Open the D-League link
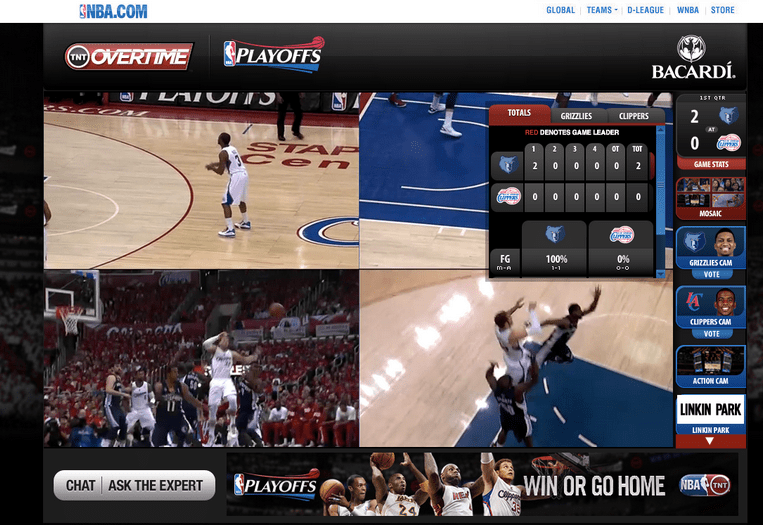The image size is (763, 525). [645, 10]
